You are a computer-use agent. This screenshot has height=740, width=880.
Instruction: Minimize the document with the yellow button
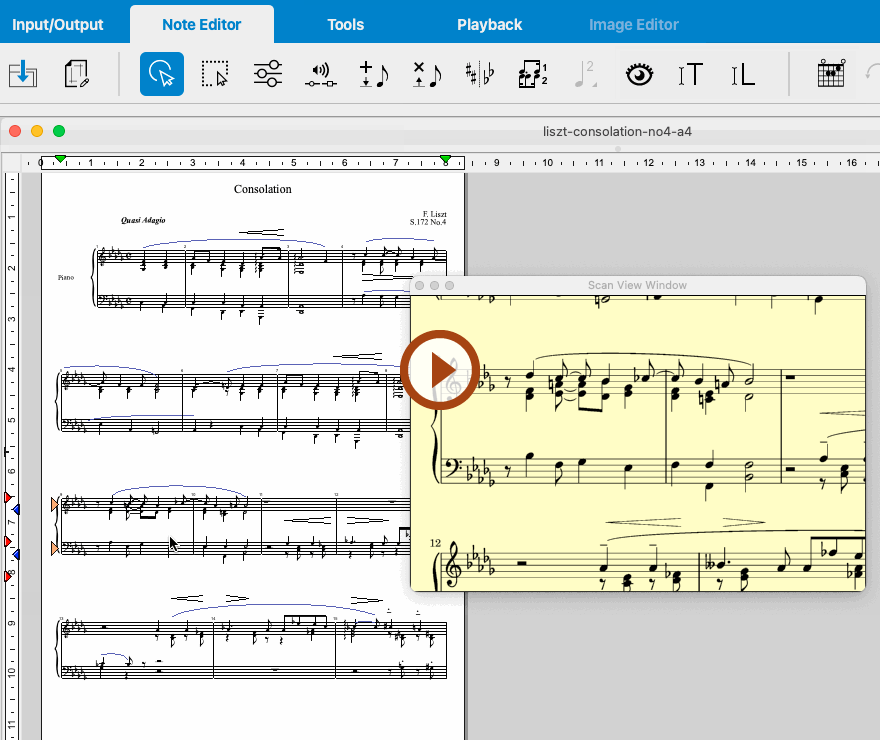coord(37,131)
